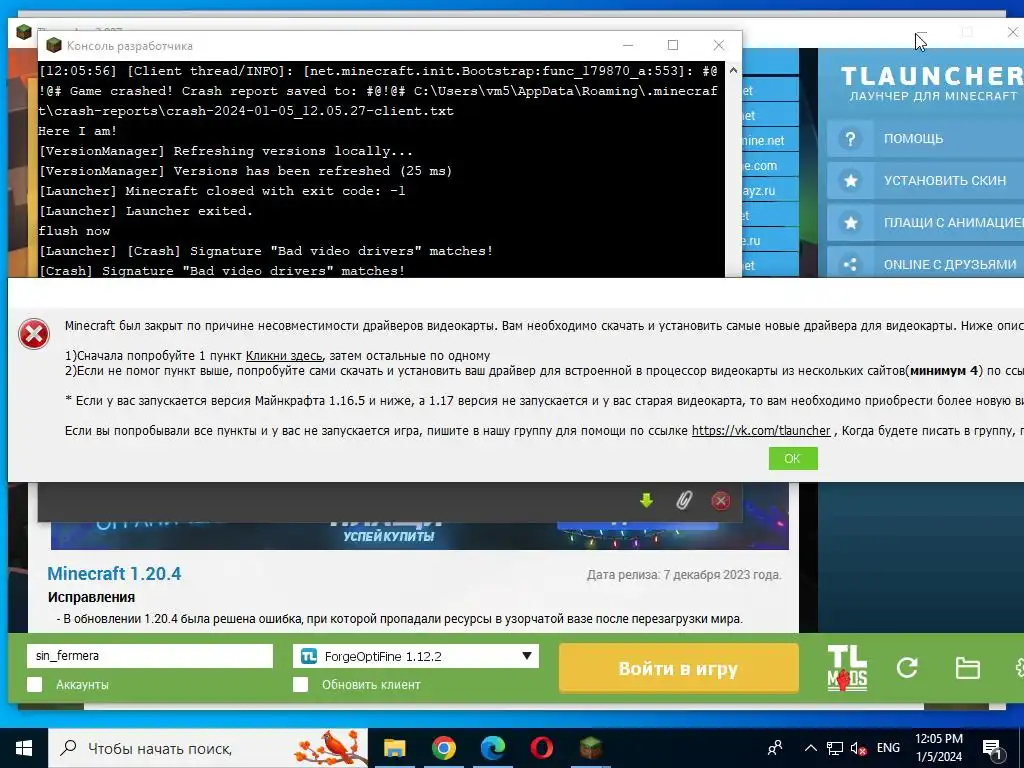The image size is (1024, 768).
Task: Click share icon beside Online с друзьями
Action: tap(850, 264)
